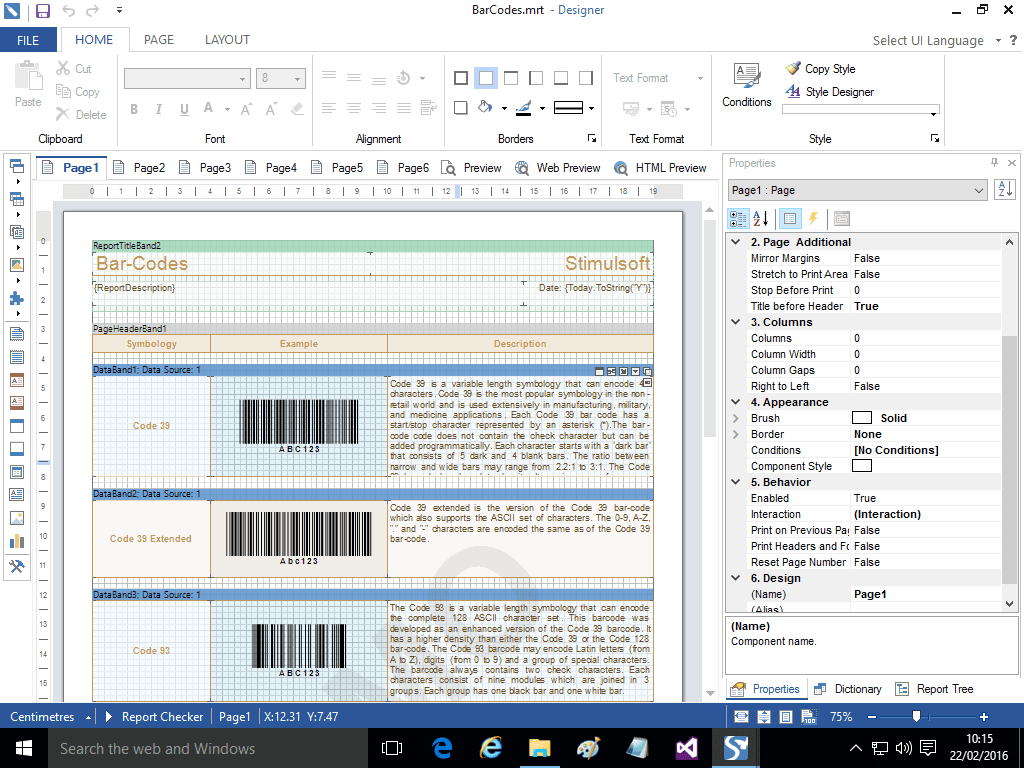
Task: Open the font name combo box
Action: [187, 78]
